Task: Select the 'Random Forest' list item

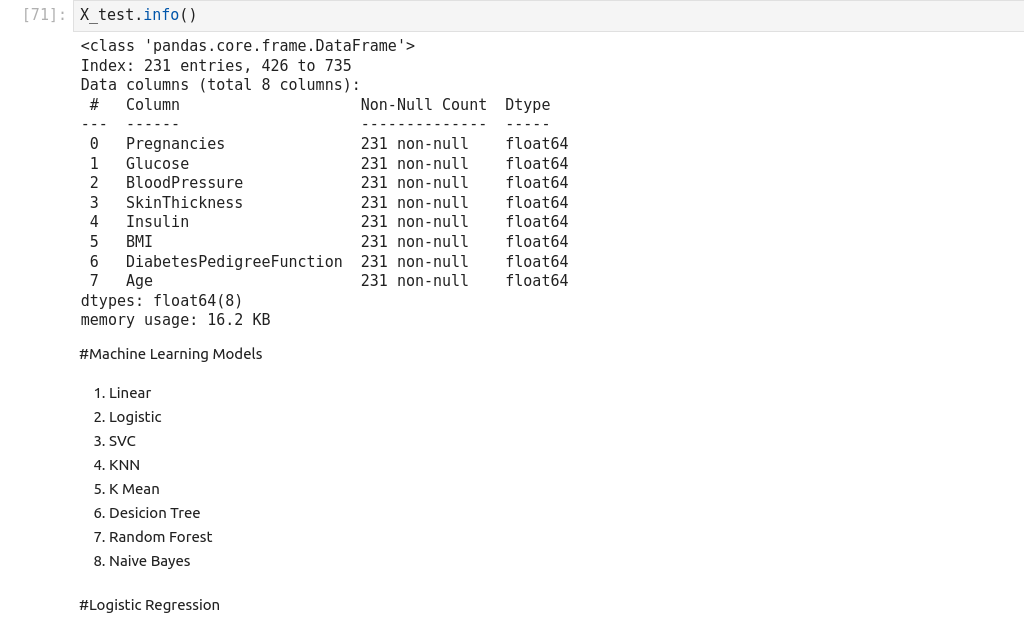Action: click(160, 537)
